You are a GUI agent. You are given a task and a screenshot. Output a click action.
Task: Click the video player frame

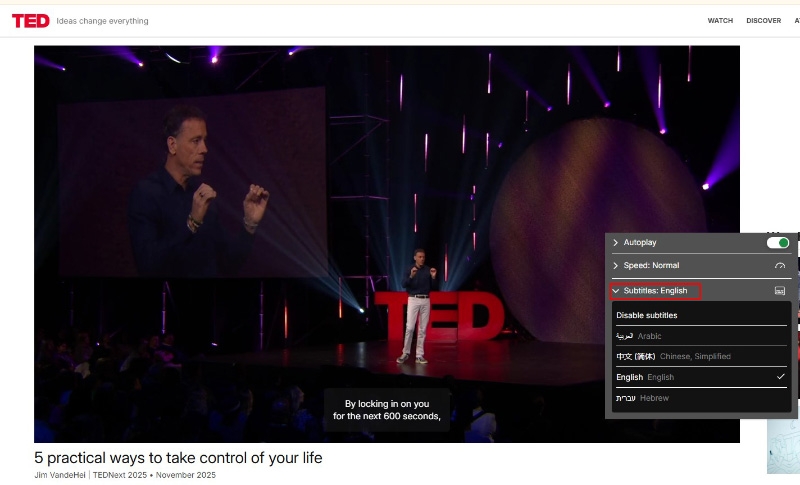pyautogui.click(x=387, y=244)
